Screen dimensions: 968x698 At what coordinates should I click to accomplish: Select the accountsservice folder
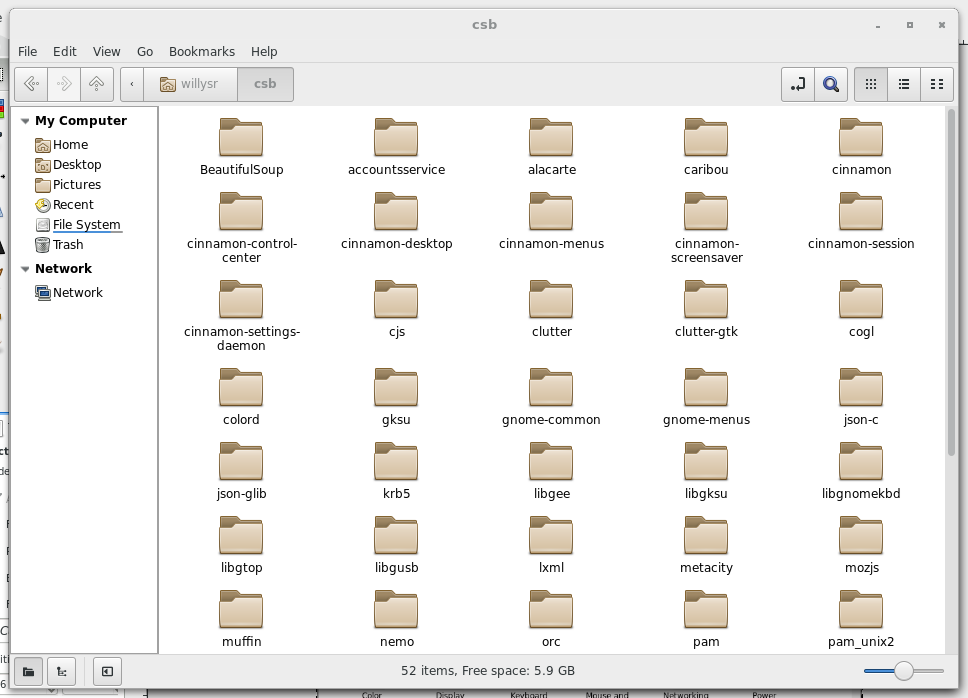[x=396, y=147]
